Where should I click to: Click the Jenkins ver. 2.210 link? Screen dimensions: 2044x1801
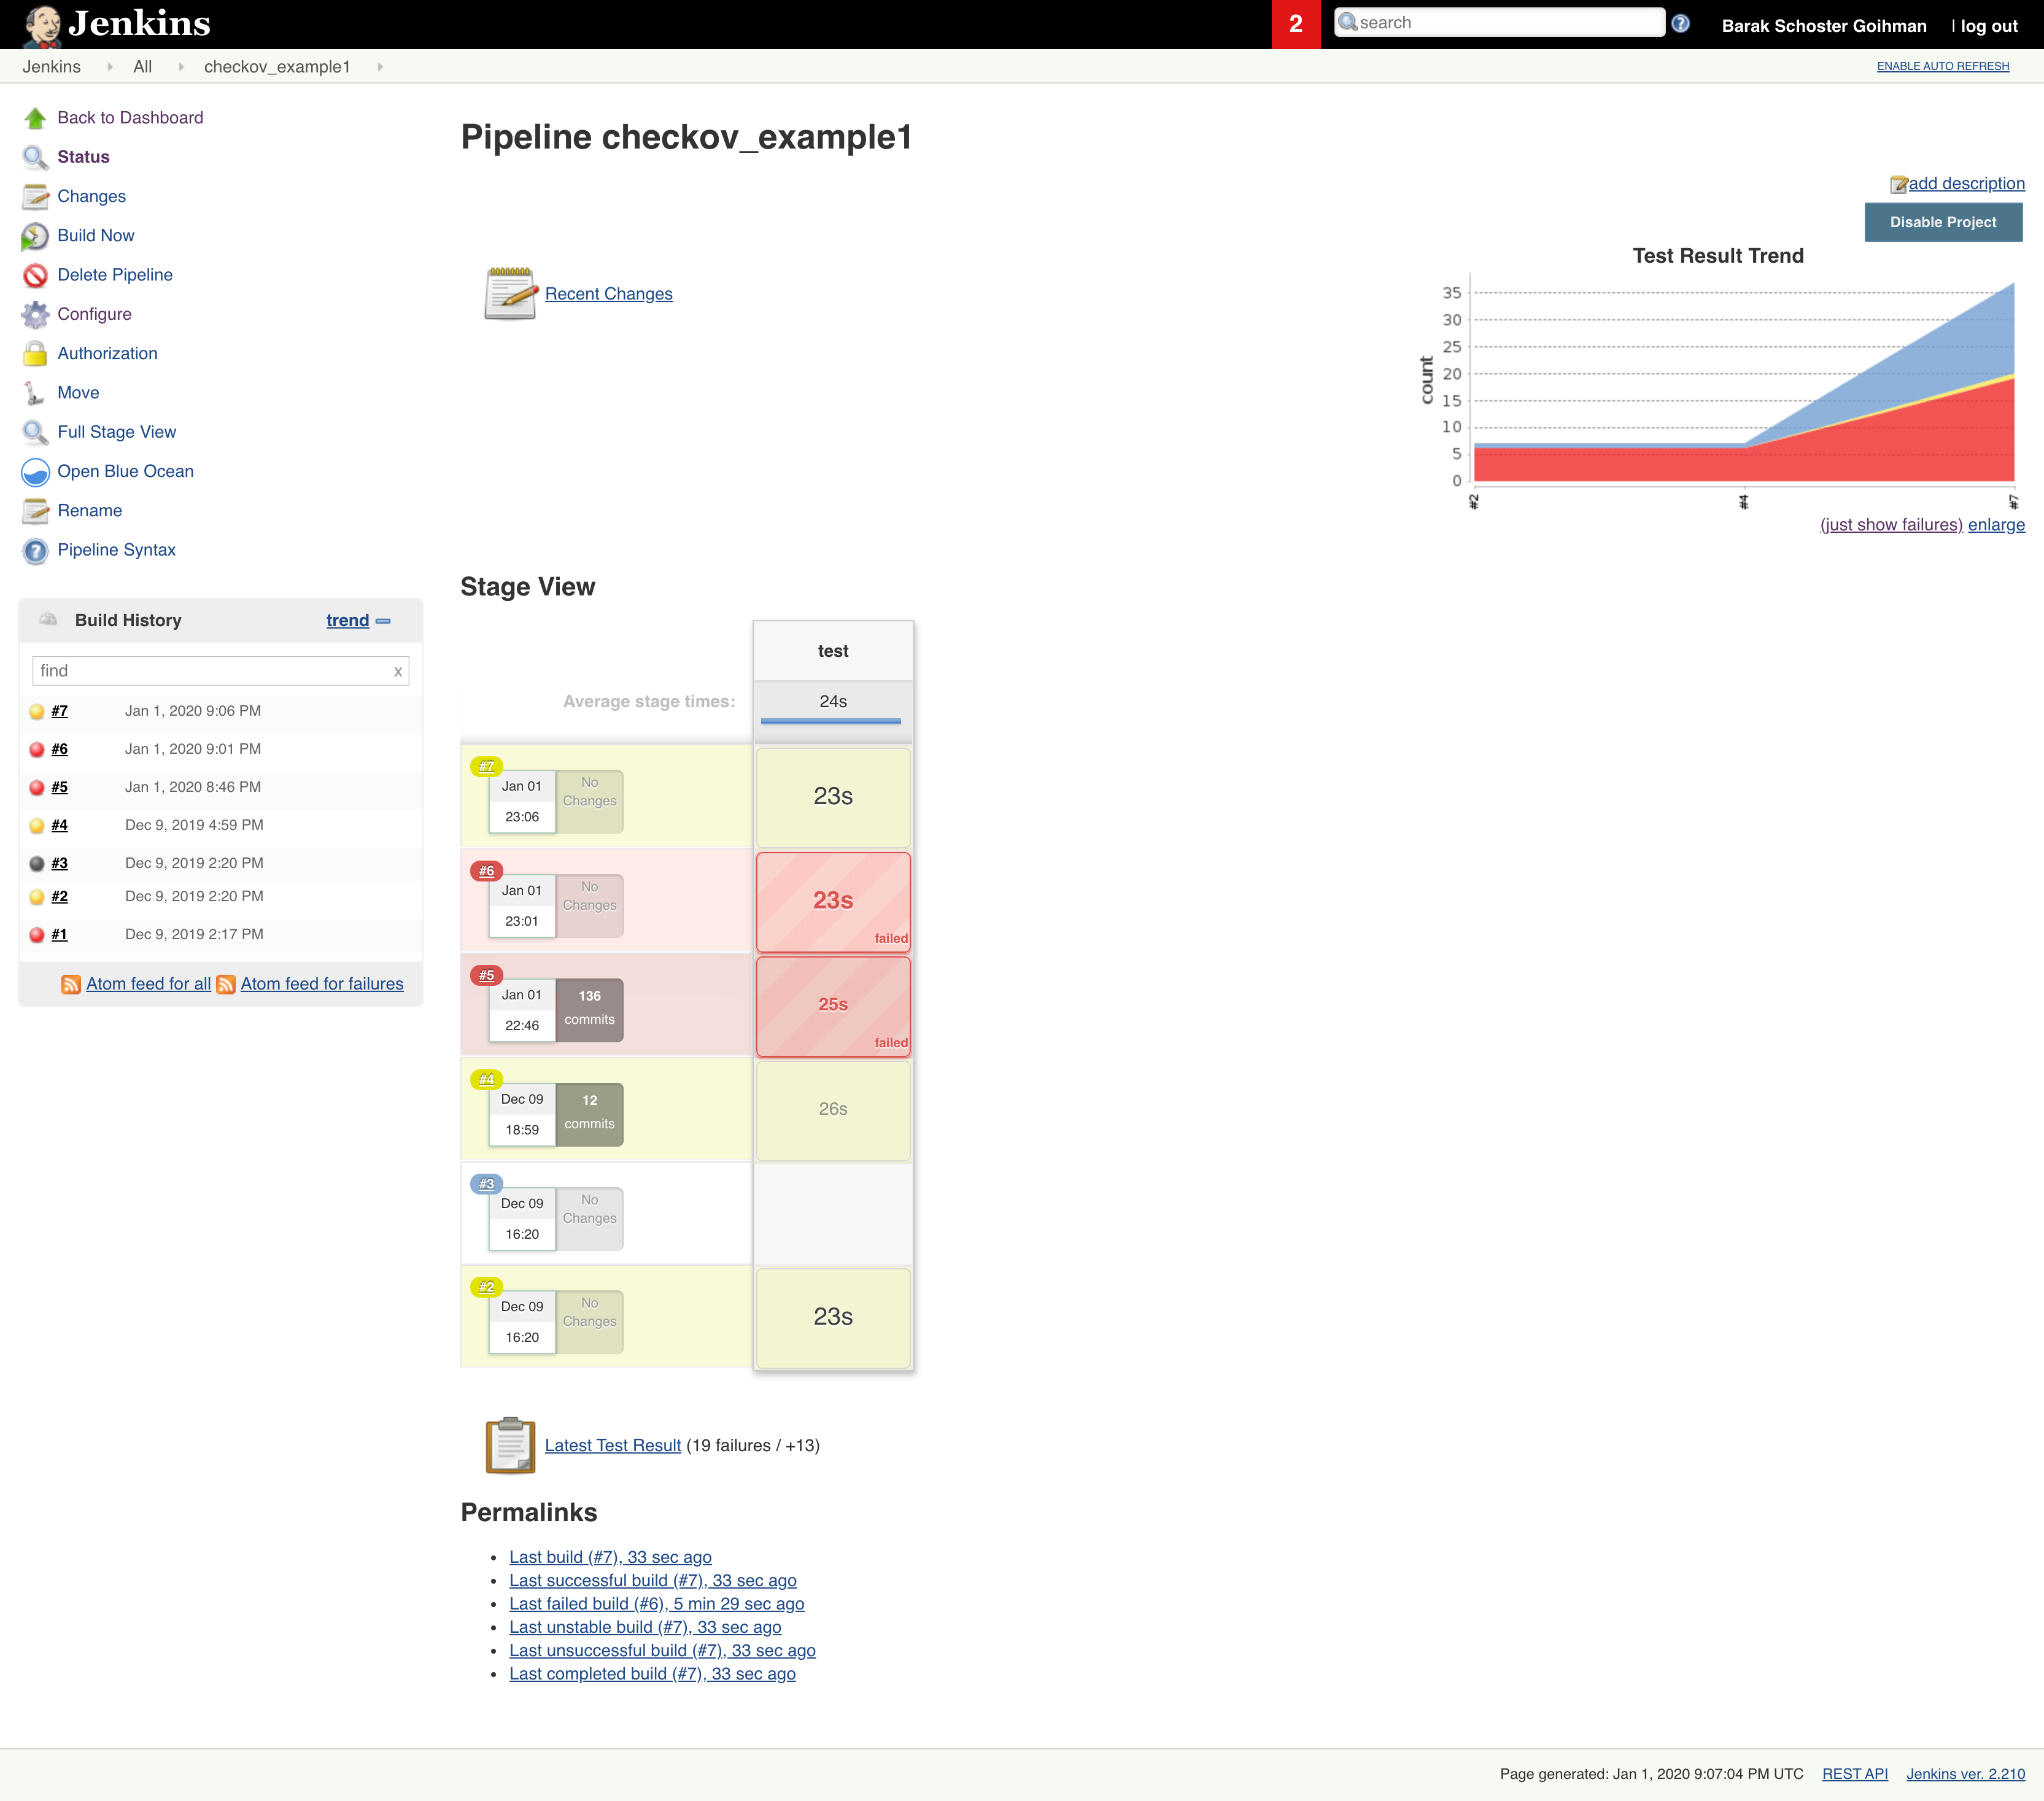[1965, 1774]
